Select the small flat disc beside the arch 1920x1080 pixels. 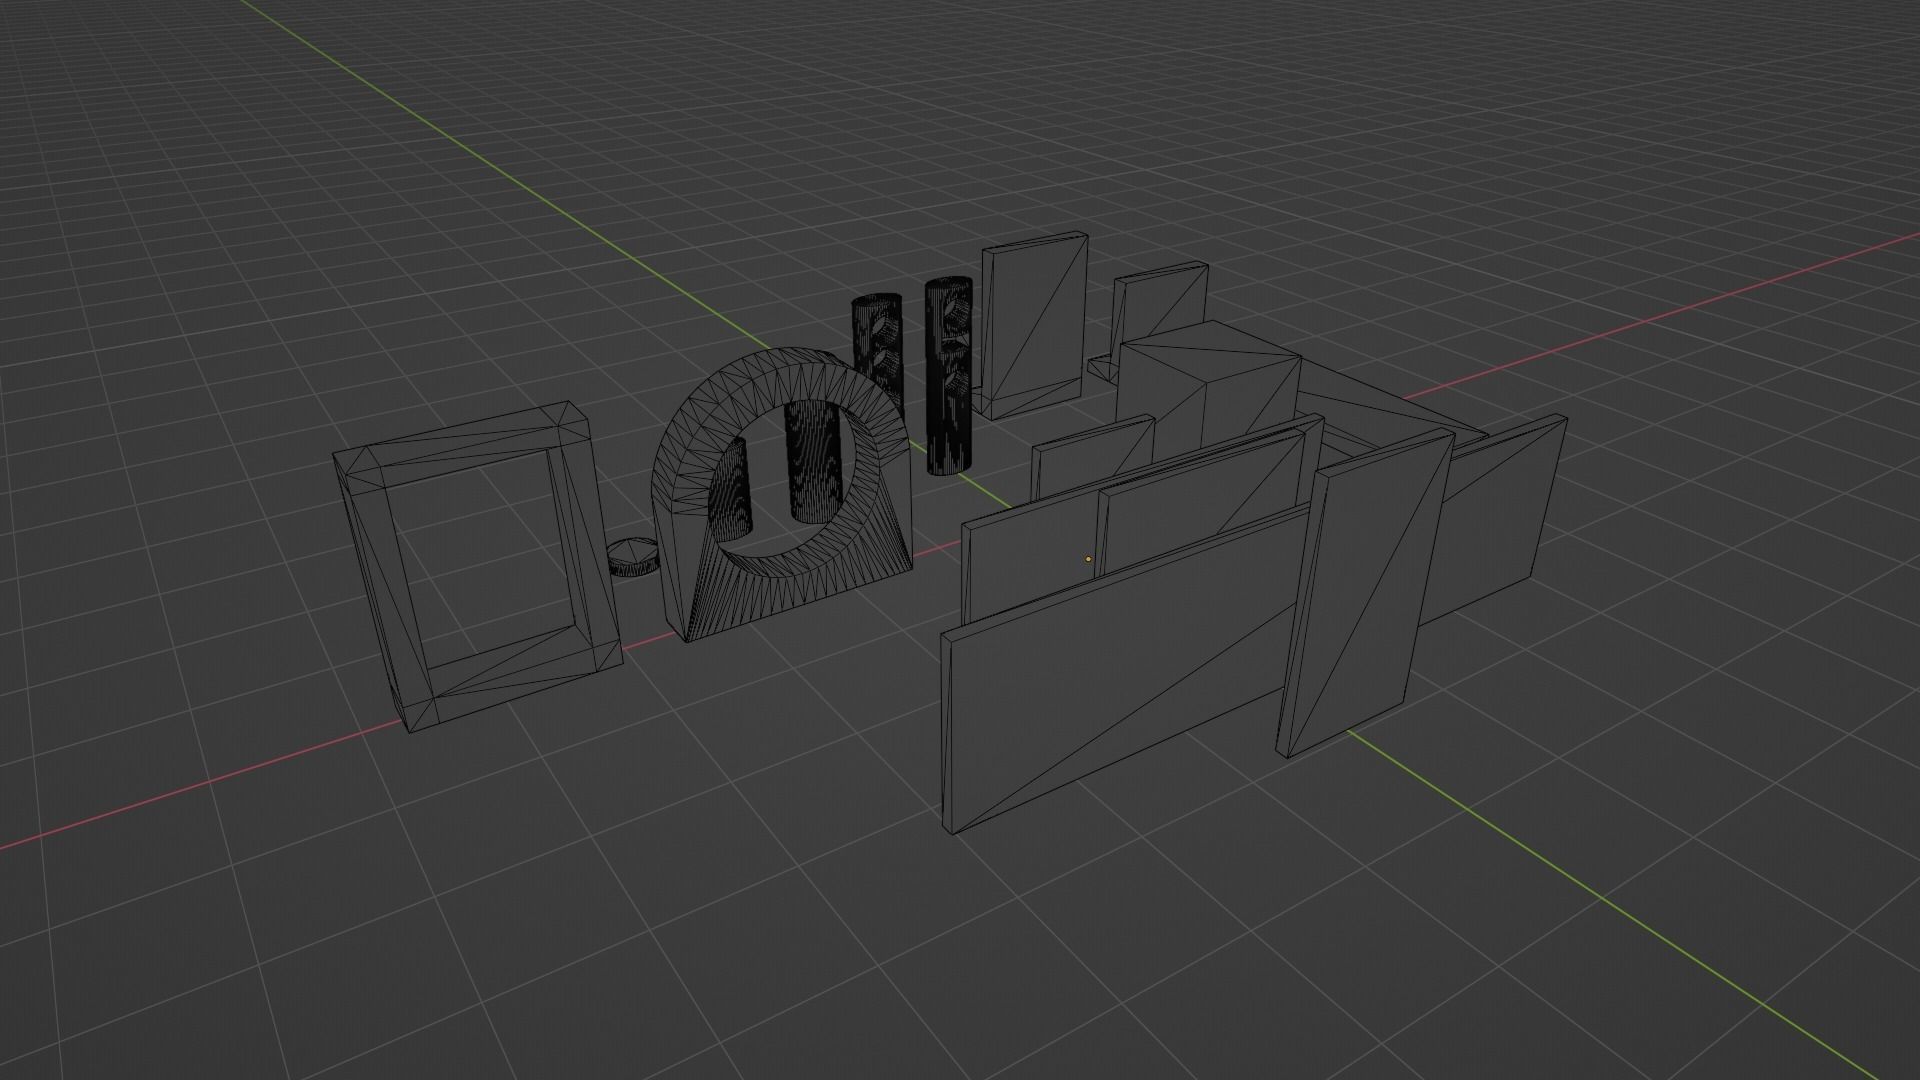point(634,557)
